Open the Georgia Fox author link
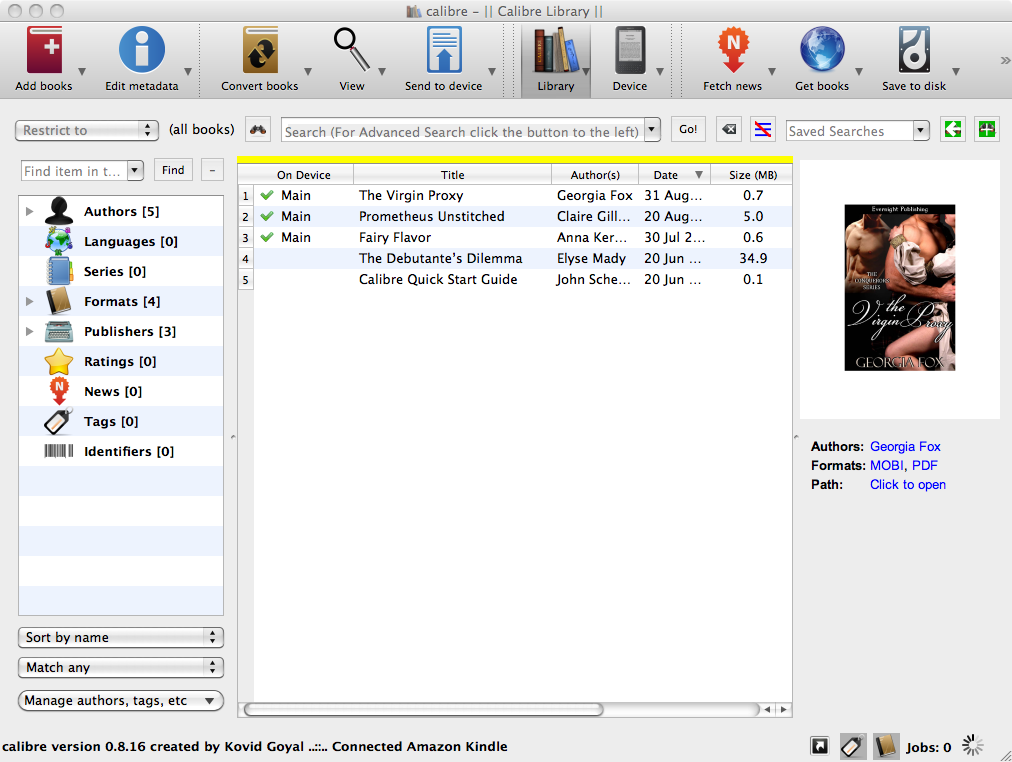 pos(905,447)
